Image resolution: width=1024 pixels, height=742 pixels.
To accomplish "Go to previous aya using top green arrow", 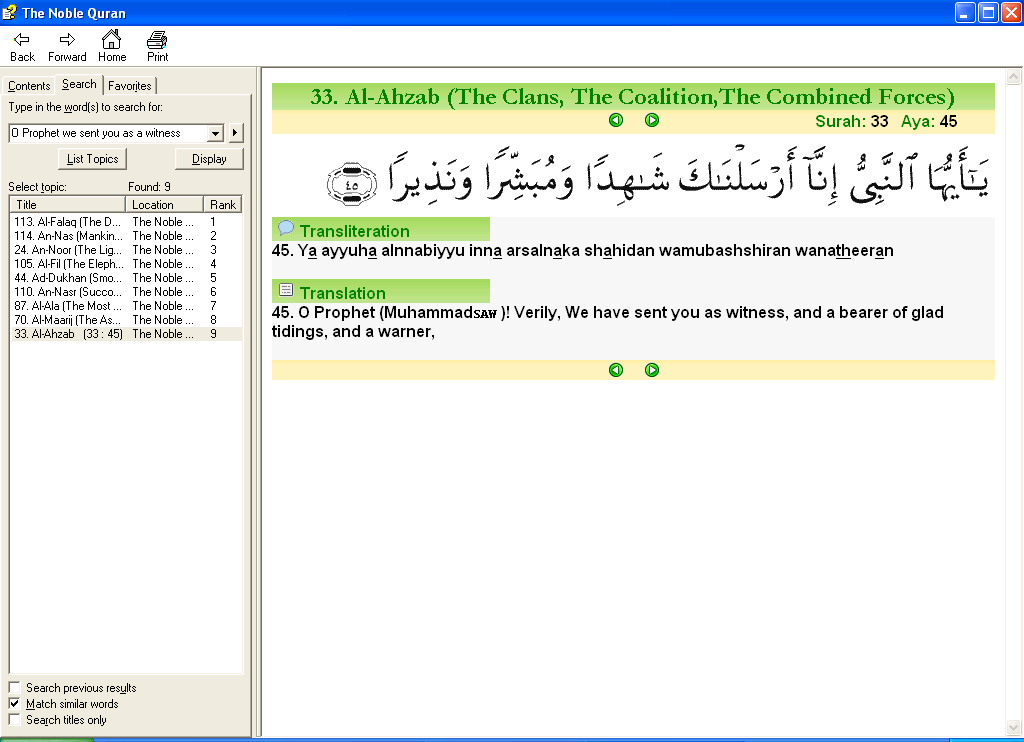I will [616, 120].
